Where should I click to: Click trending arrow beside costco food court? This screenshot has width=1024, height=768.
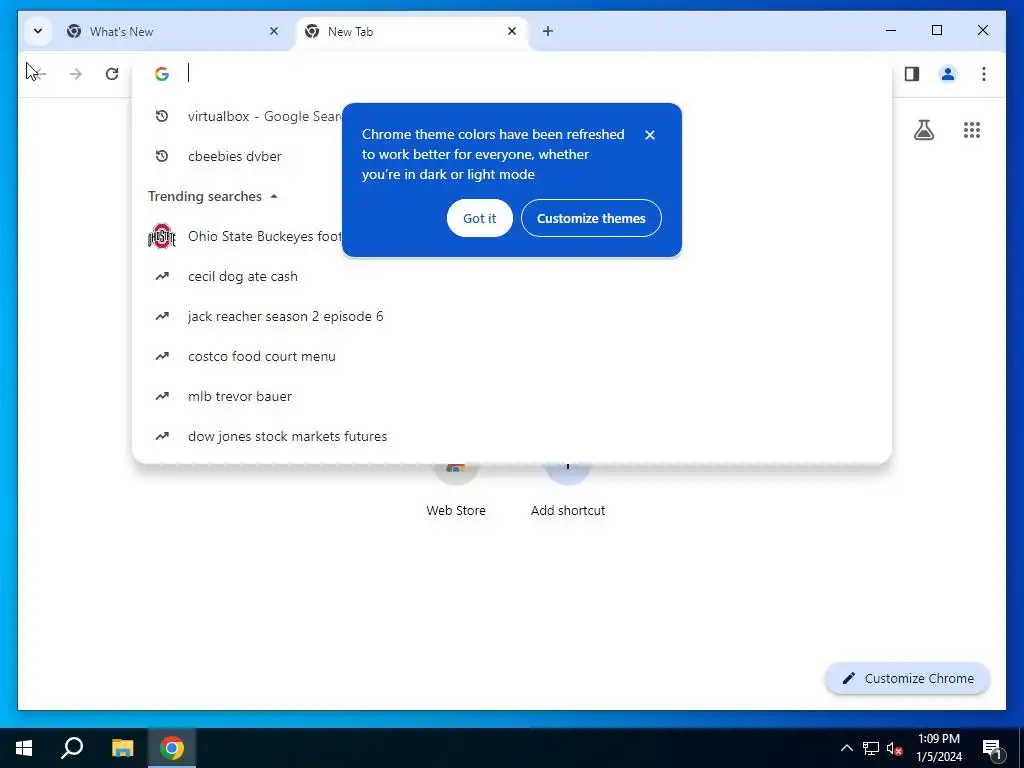point(162,356)
